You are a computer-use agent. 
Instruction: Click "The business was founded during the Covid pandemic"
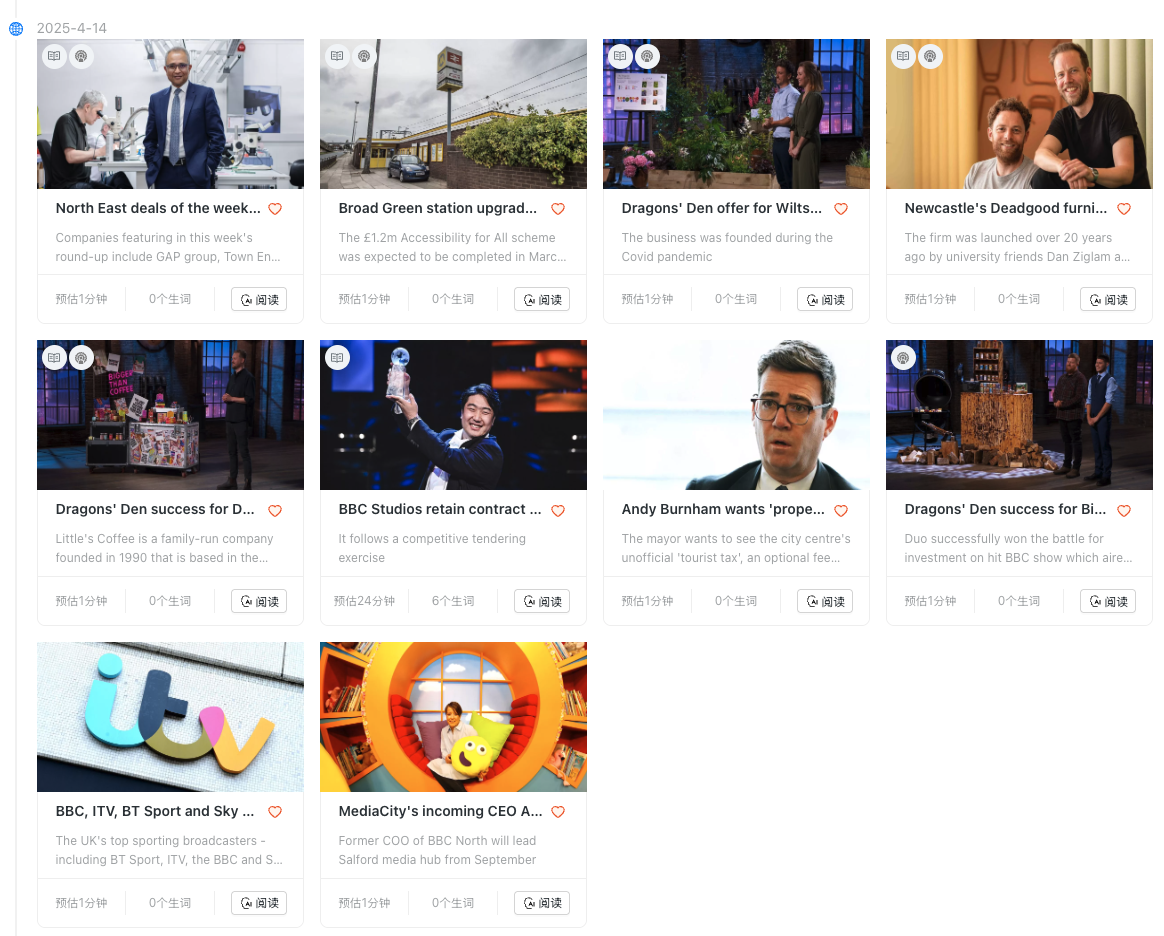click(x=727, y=247)
